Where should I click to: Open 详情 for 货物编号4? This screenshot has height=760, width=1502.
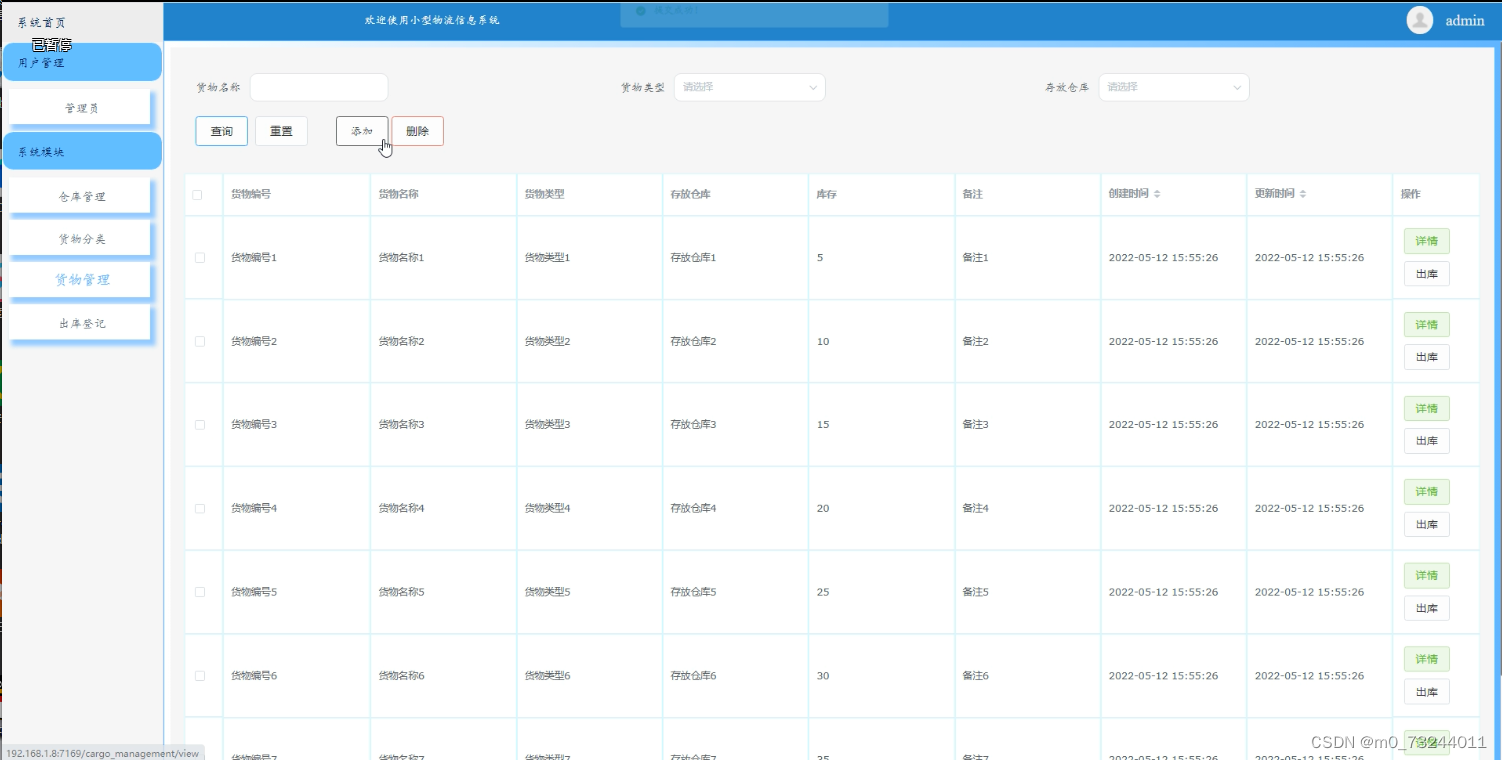[1426, 492]
